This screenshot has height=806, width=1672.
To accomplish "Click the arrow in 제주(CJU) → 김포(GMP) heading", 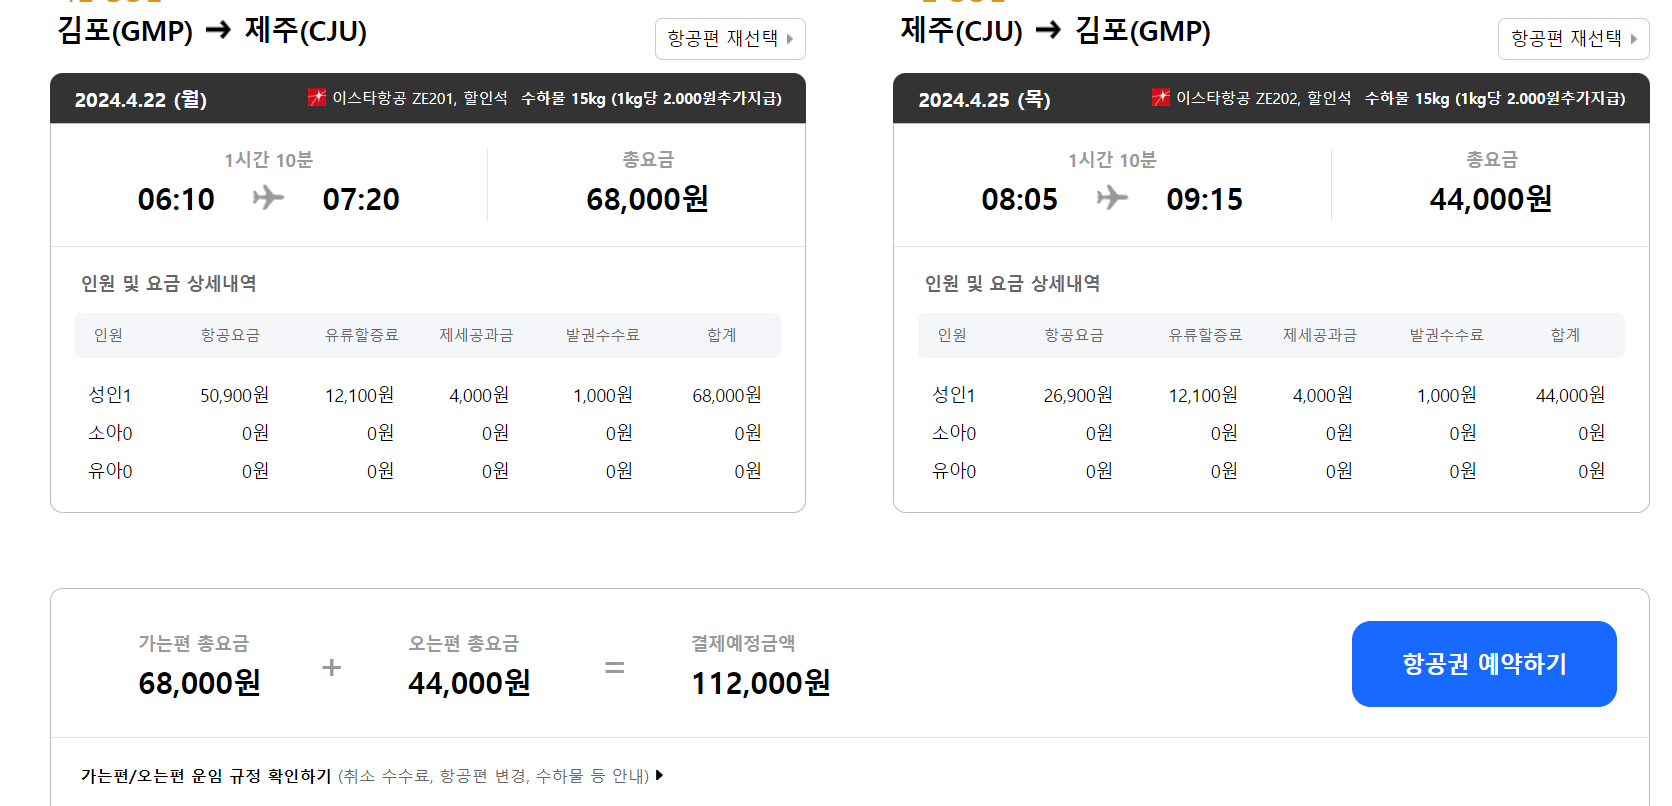I will pos(1048,31).
